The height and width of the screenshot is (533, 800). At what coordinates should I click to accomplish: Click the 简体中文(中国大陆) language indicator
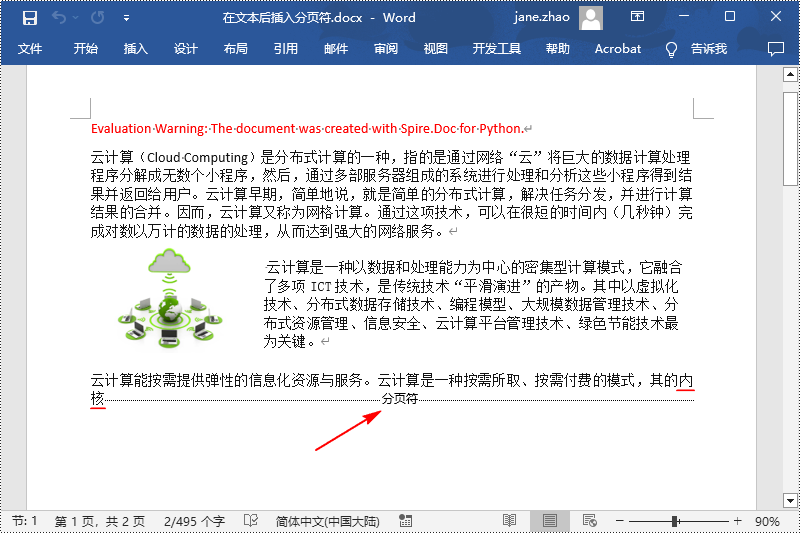[328, 521]
